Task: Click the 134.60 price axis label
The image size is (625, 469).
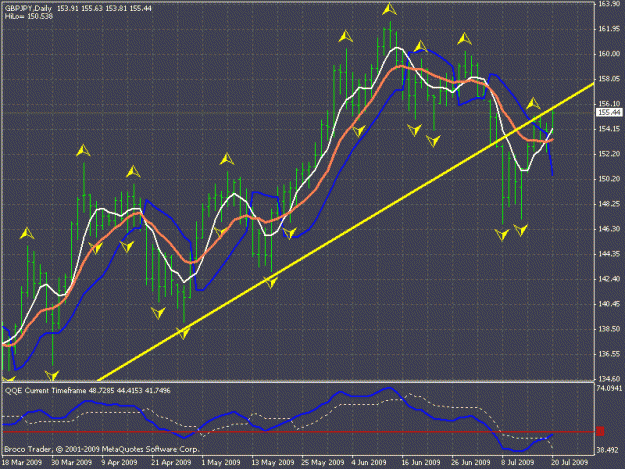Action: 609,379
